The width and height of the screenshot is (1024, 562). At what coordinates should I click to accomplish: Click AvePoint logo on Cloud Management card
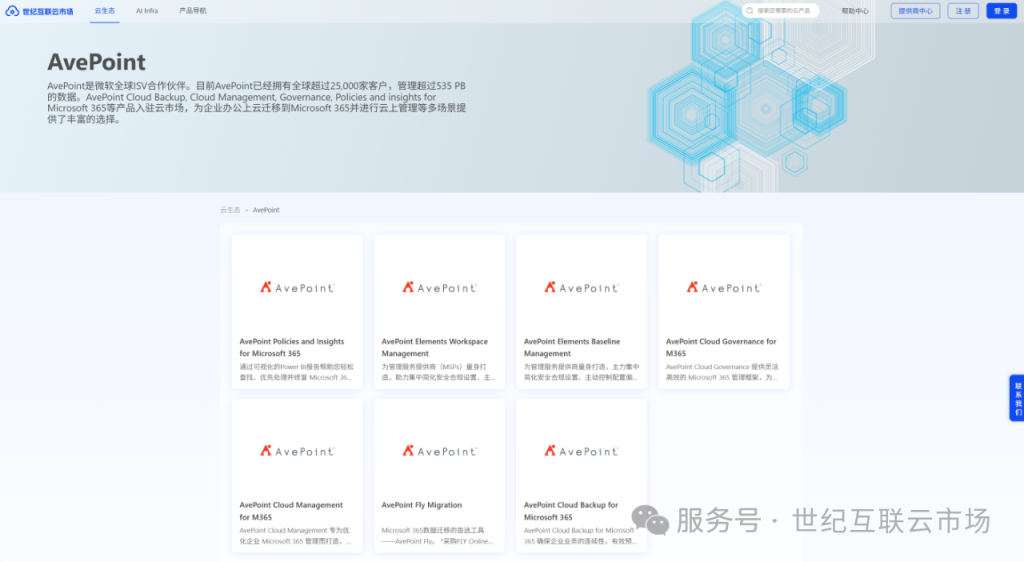297,451
